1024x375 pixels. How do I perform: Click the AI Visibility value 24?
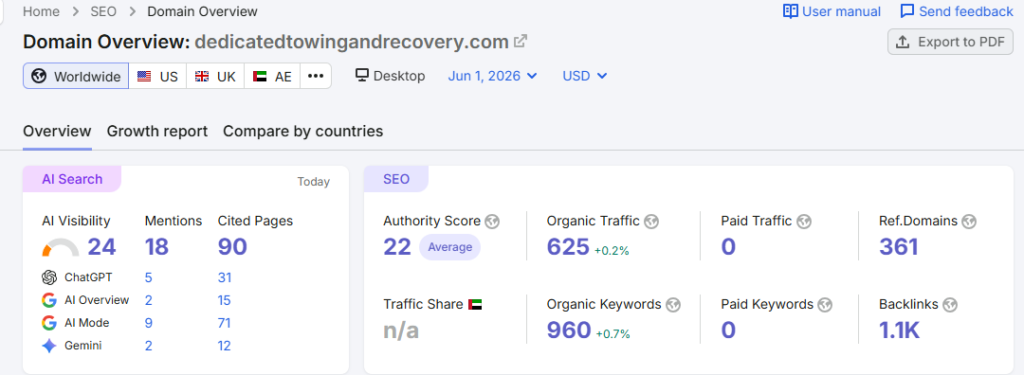pyautogui.click(x=102, y=247)
